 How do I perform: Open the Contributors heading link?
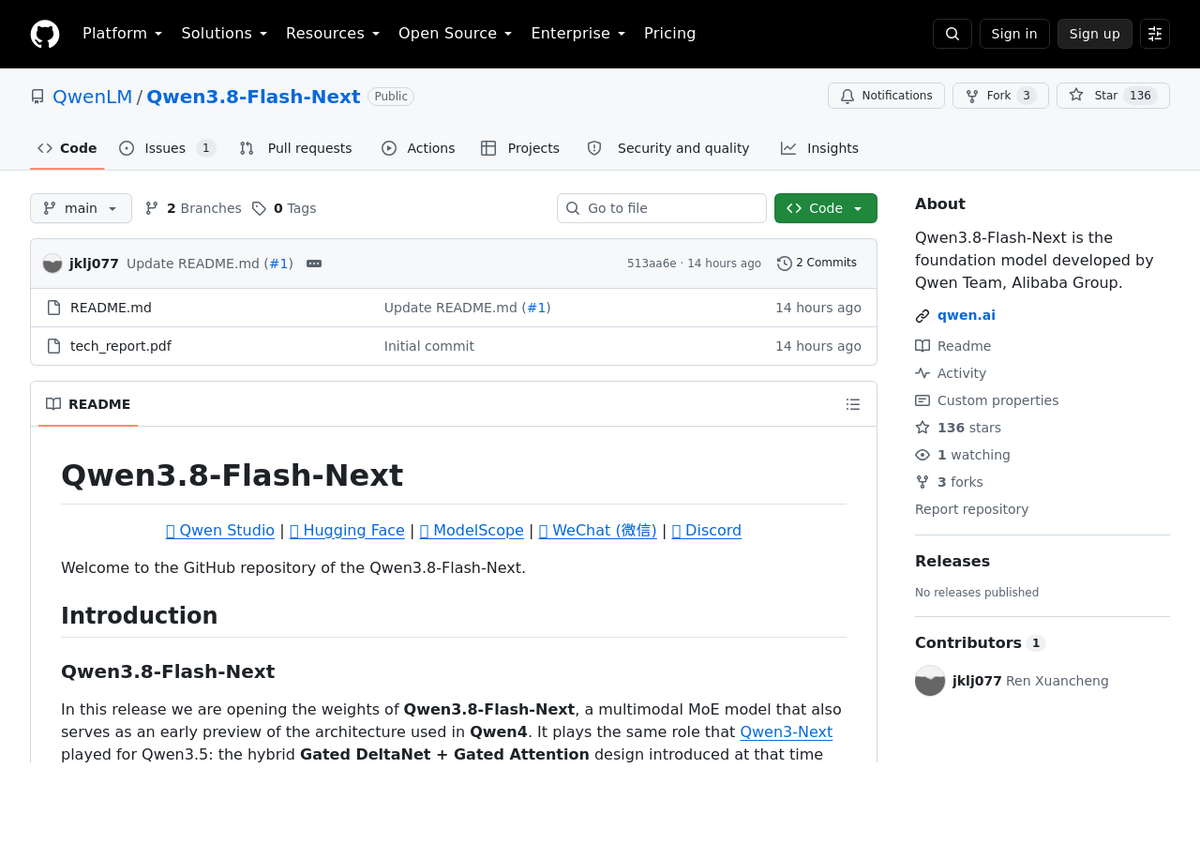(x=980, y=643)
